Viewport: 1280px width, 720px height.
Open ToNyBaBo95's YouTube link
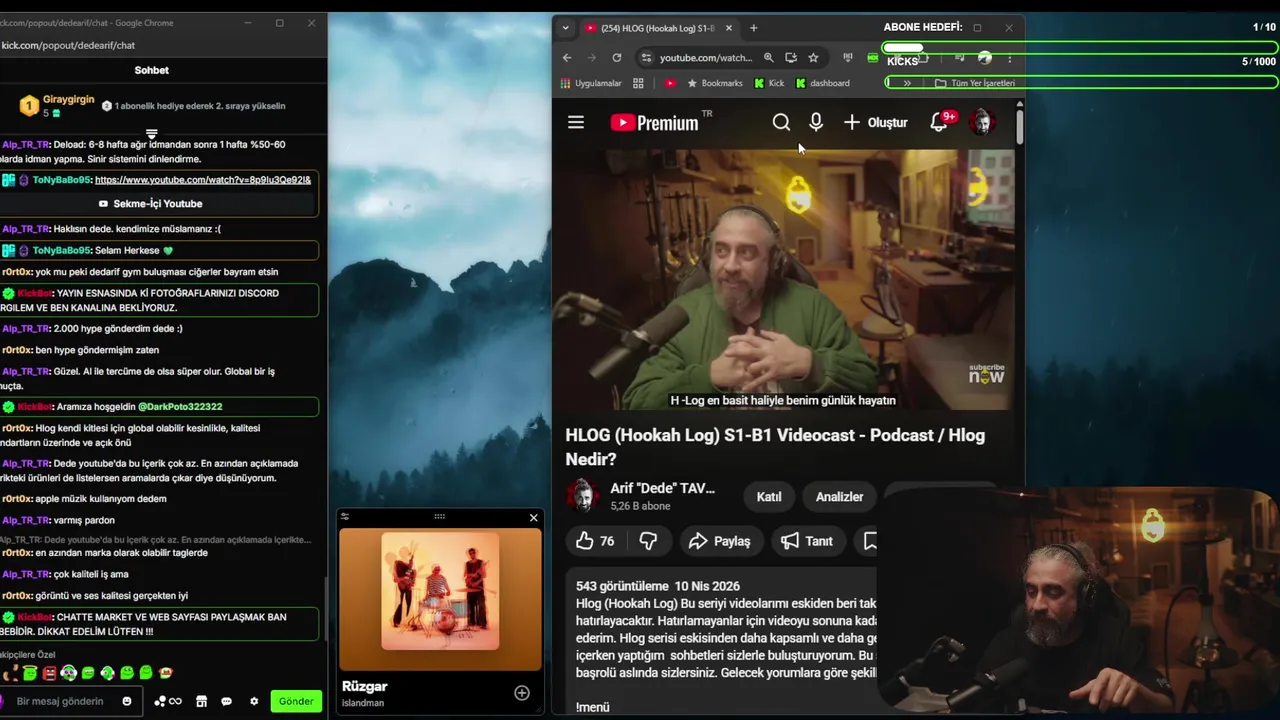pyautogui.click(x=203, y=180)
